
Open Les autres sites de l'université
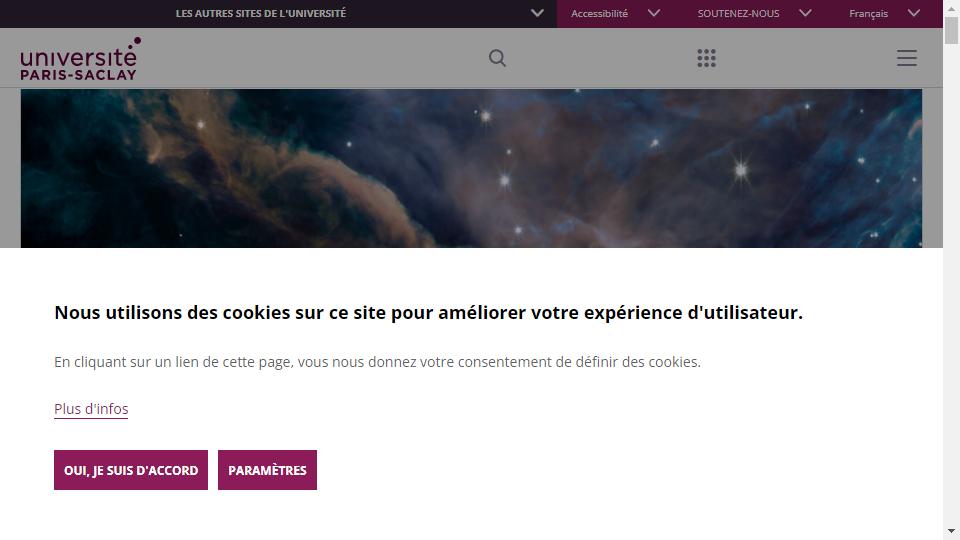pos(261,13)
